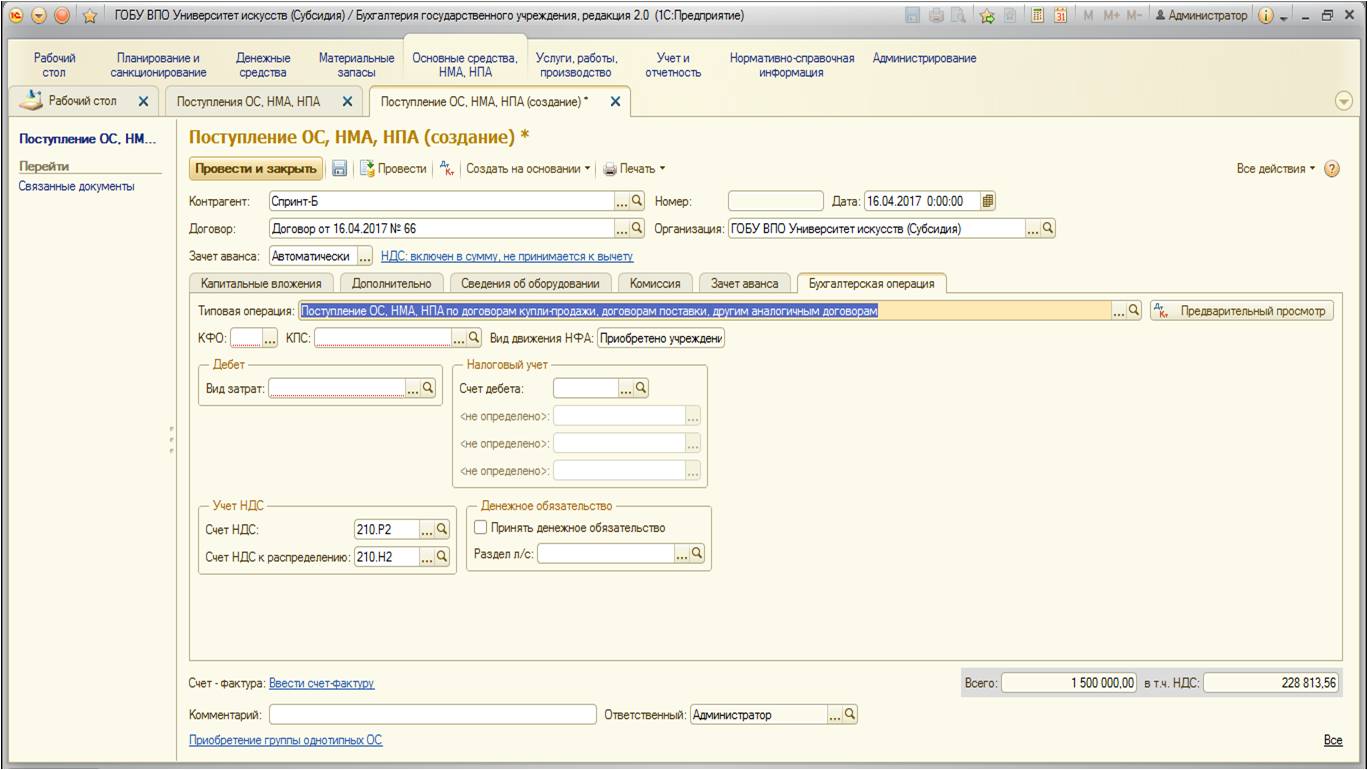Open the Печать dropdown menu

(634, 169)
